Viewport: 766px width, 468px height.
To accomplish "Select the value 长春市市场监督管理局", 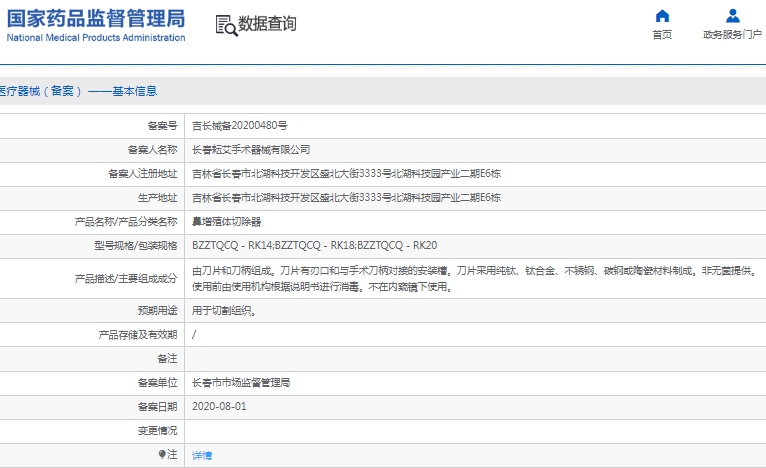I will pyautogui.click(x=241, y=383).
